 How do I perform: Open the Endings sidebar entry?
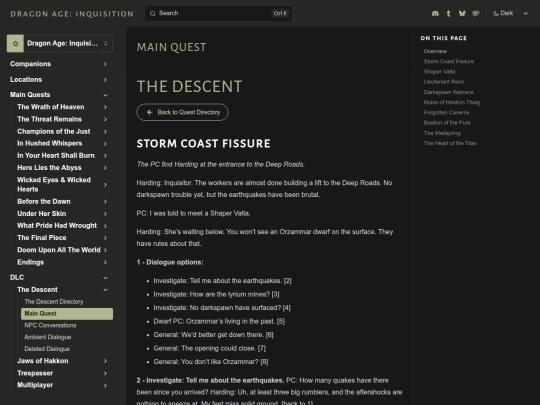(31, 262)
